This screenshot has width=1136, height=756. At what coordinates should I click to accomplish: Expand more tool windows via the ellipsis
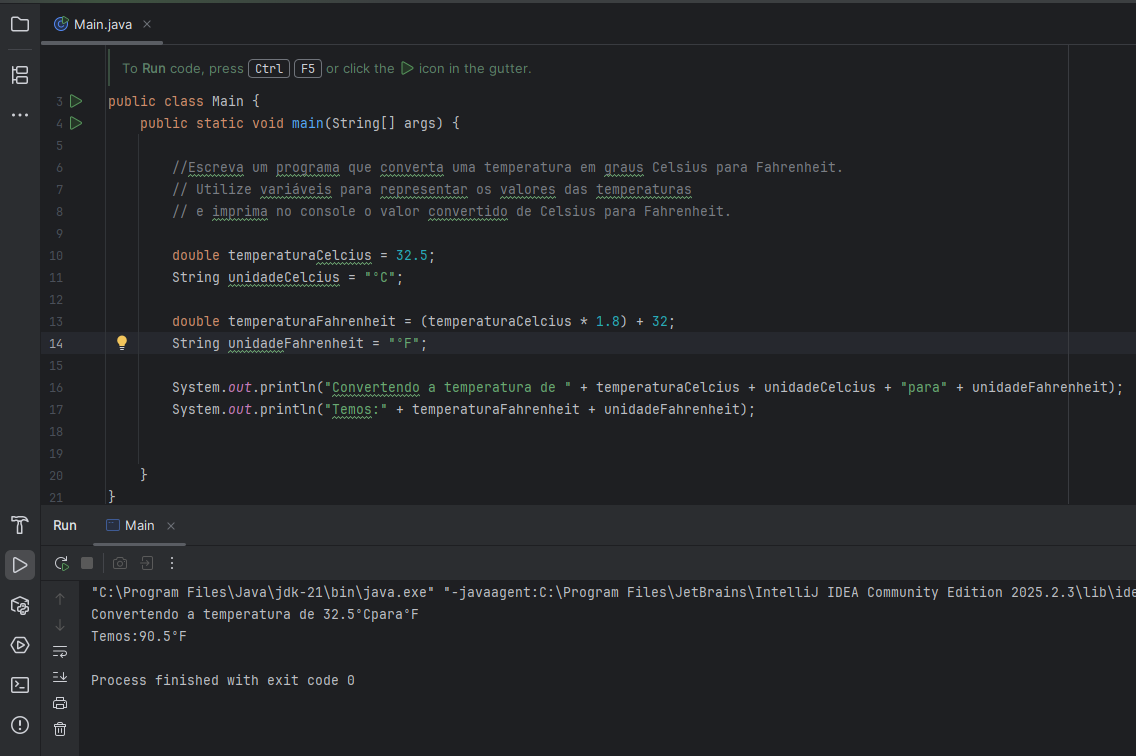(x=20, y=115)
